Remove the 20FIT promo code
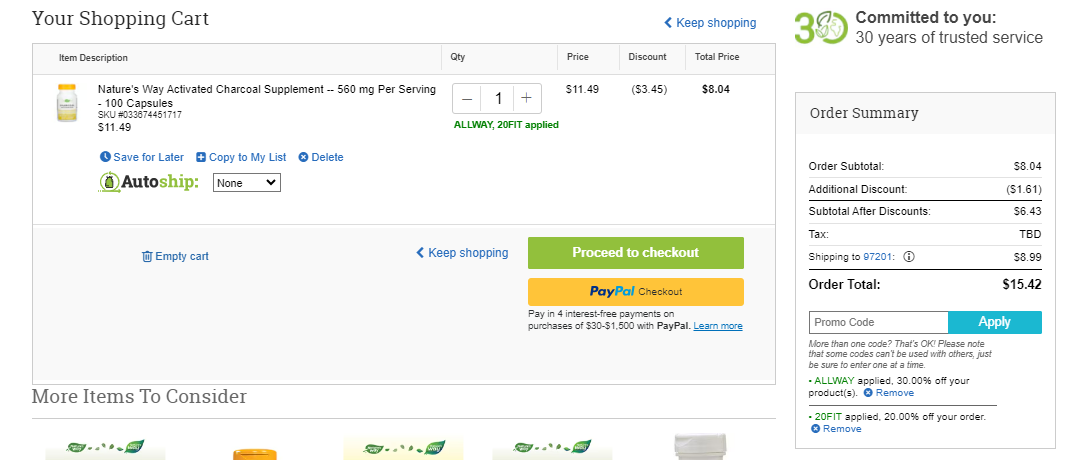The width and height of the screenshot is (1065, 460). (836, 429)
